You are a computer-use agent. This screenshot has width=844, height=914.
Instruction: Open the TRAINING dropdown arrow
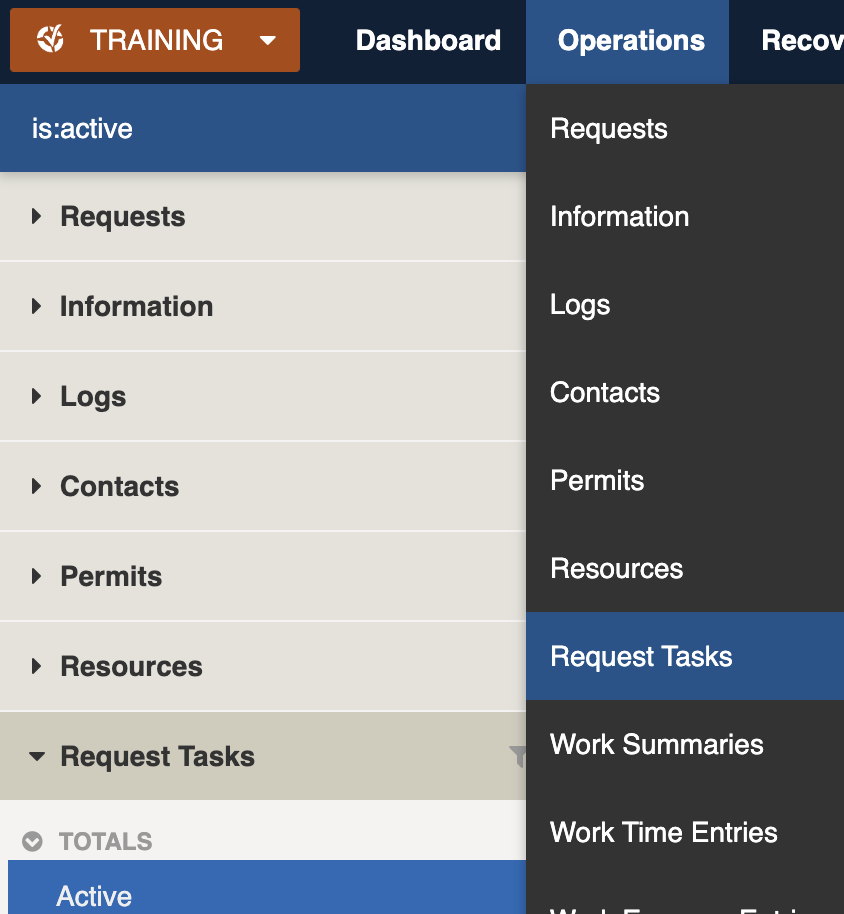pyautogui.click(x=267, y=41)
